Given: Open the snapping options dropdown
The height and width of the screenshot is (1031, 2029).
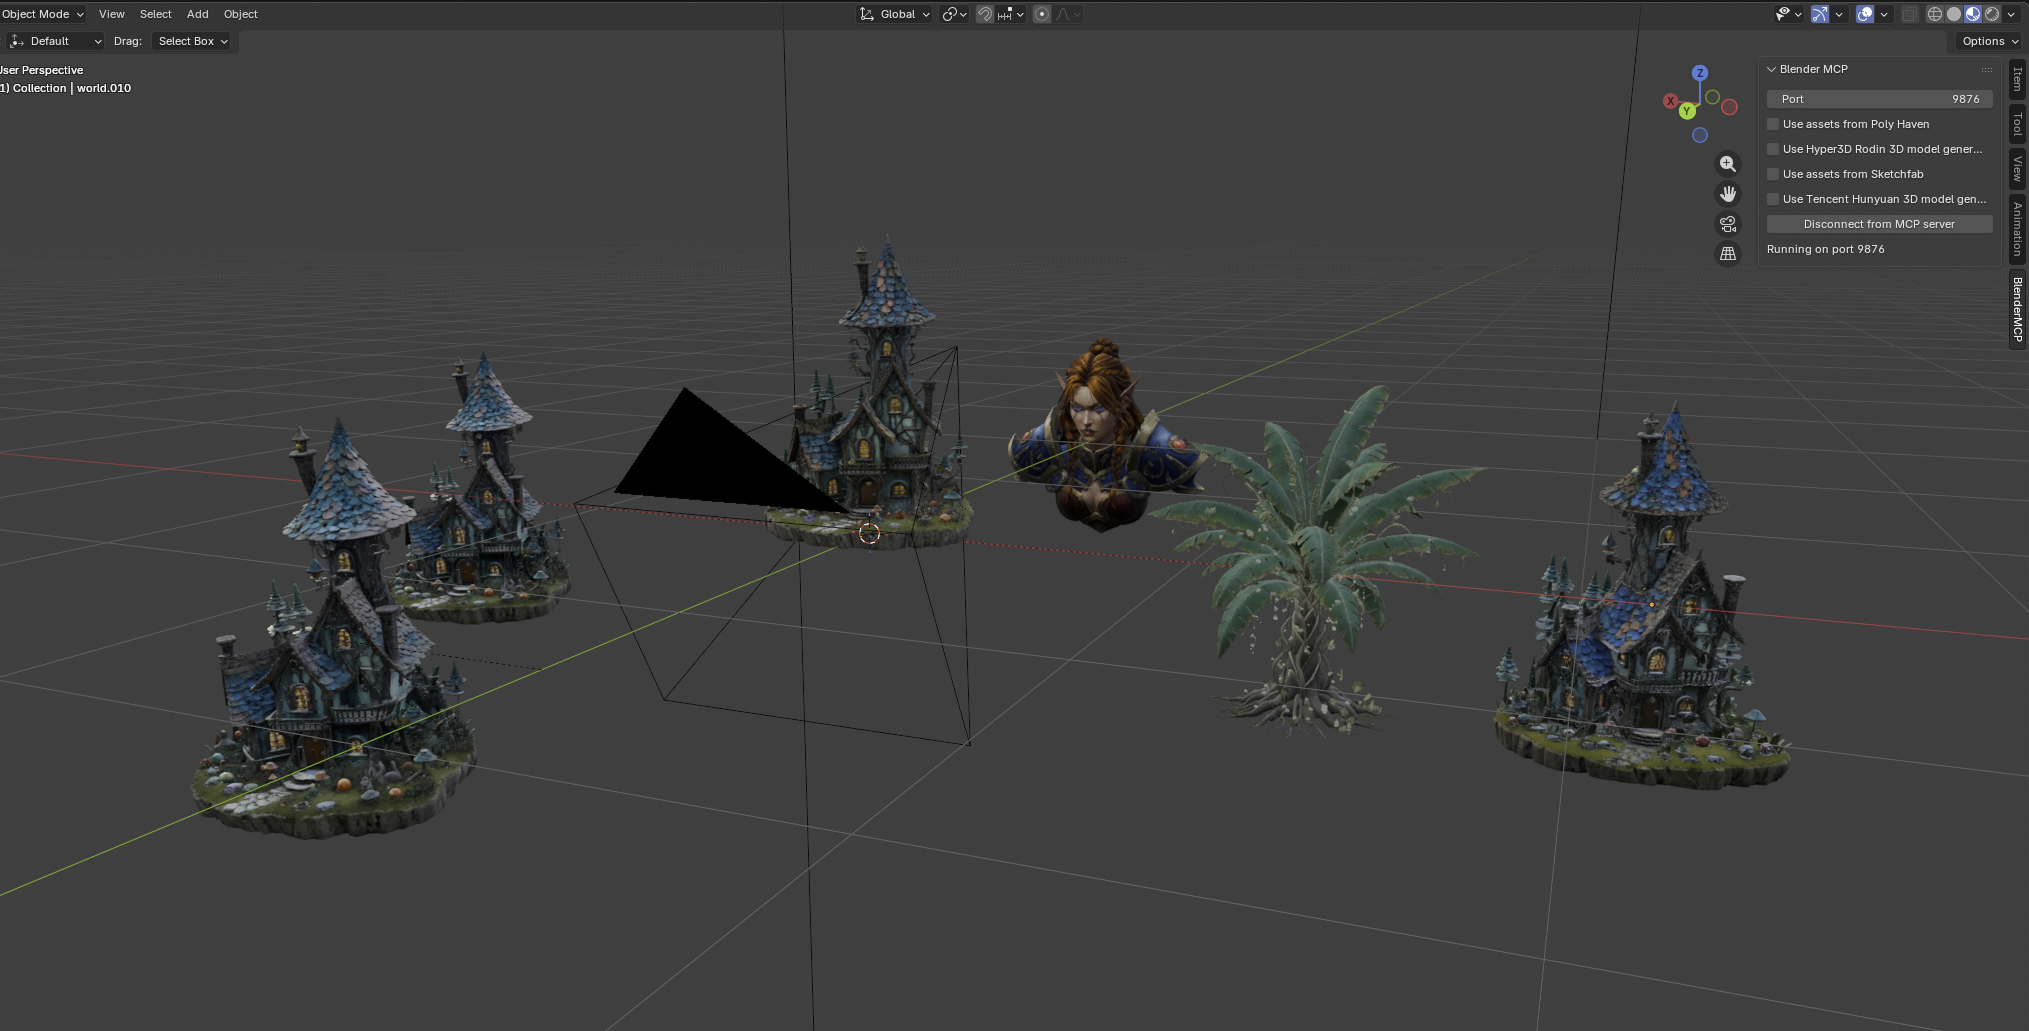Looking at the screenshot, I should coord(1010,14).
